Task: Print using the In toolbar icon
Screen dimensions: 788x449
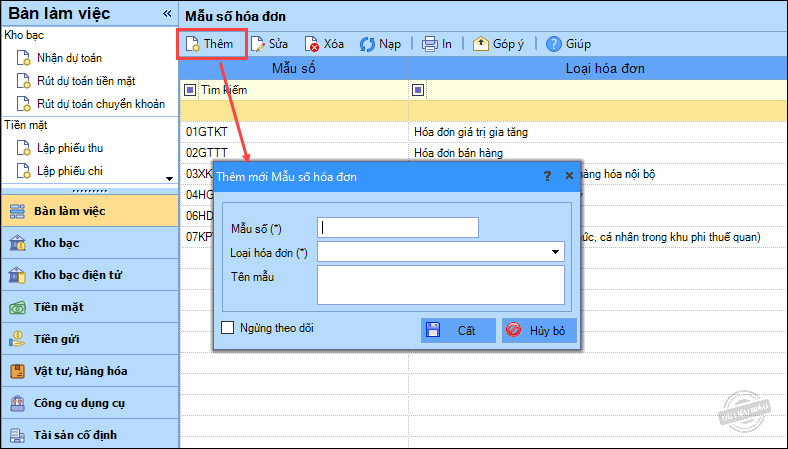Action: (x=430, y=44)
